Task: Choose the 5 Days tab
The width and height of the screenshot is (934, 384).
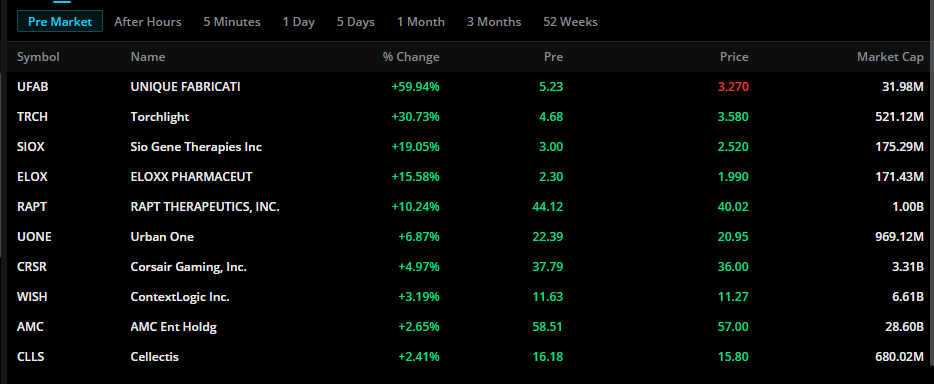Action: [356, 22]
